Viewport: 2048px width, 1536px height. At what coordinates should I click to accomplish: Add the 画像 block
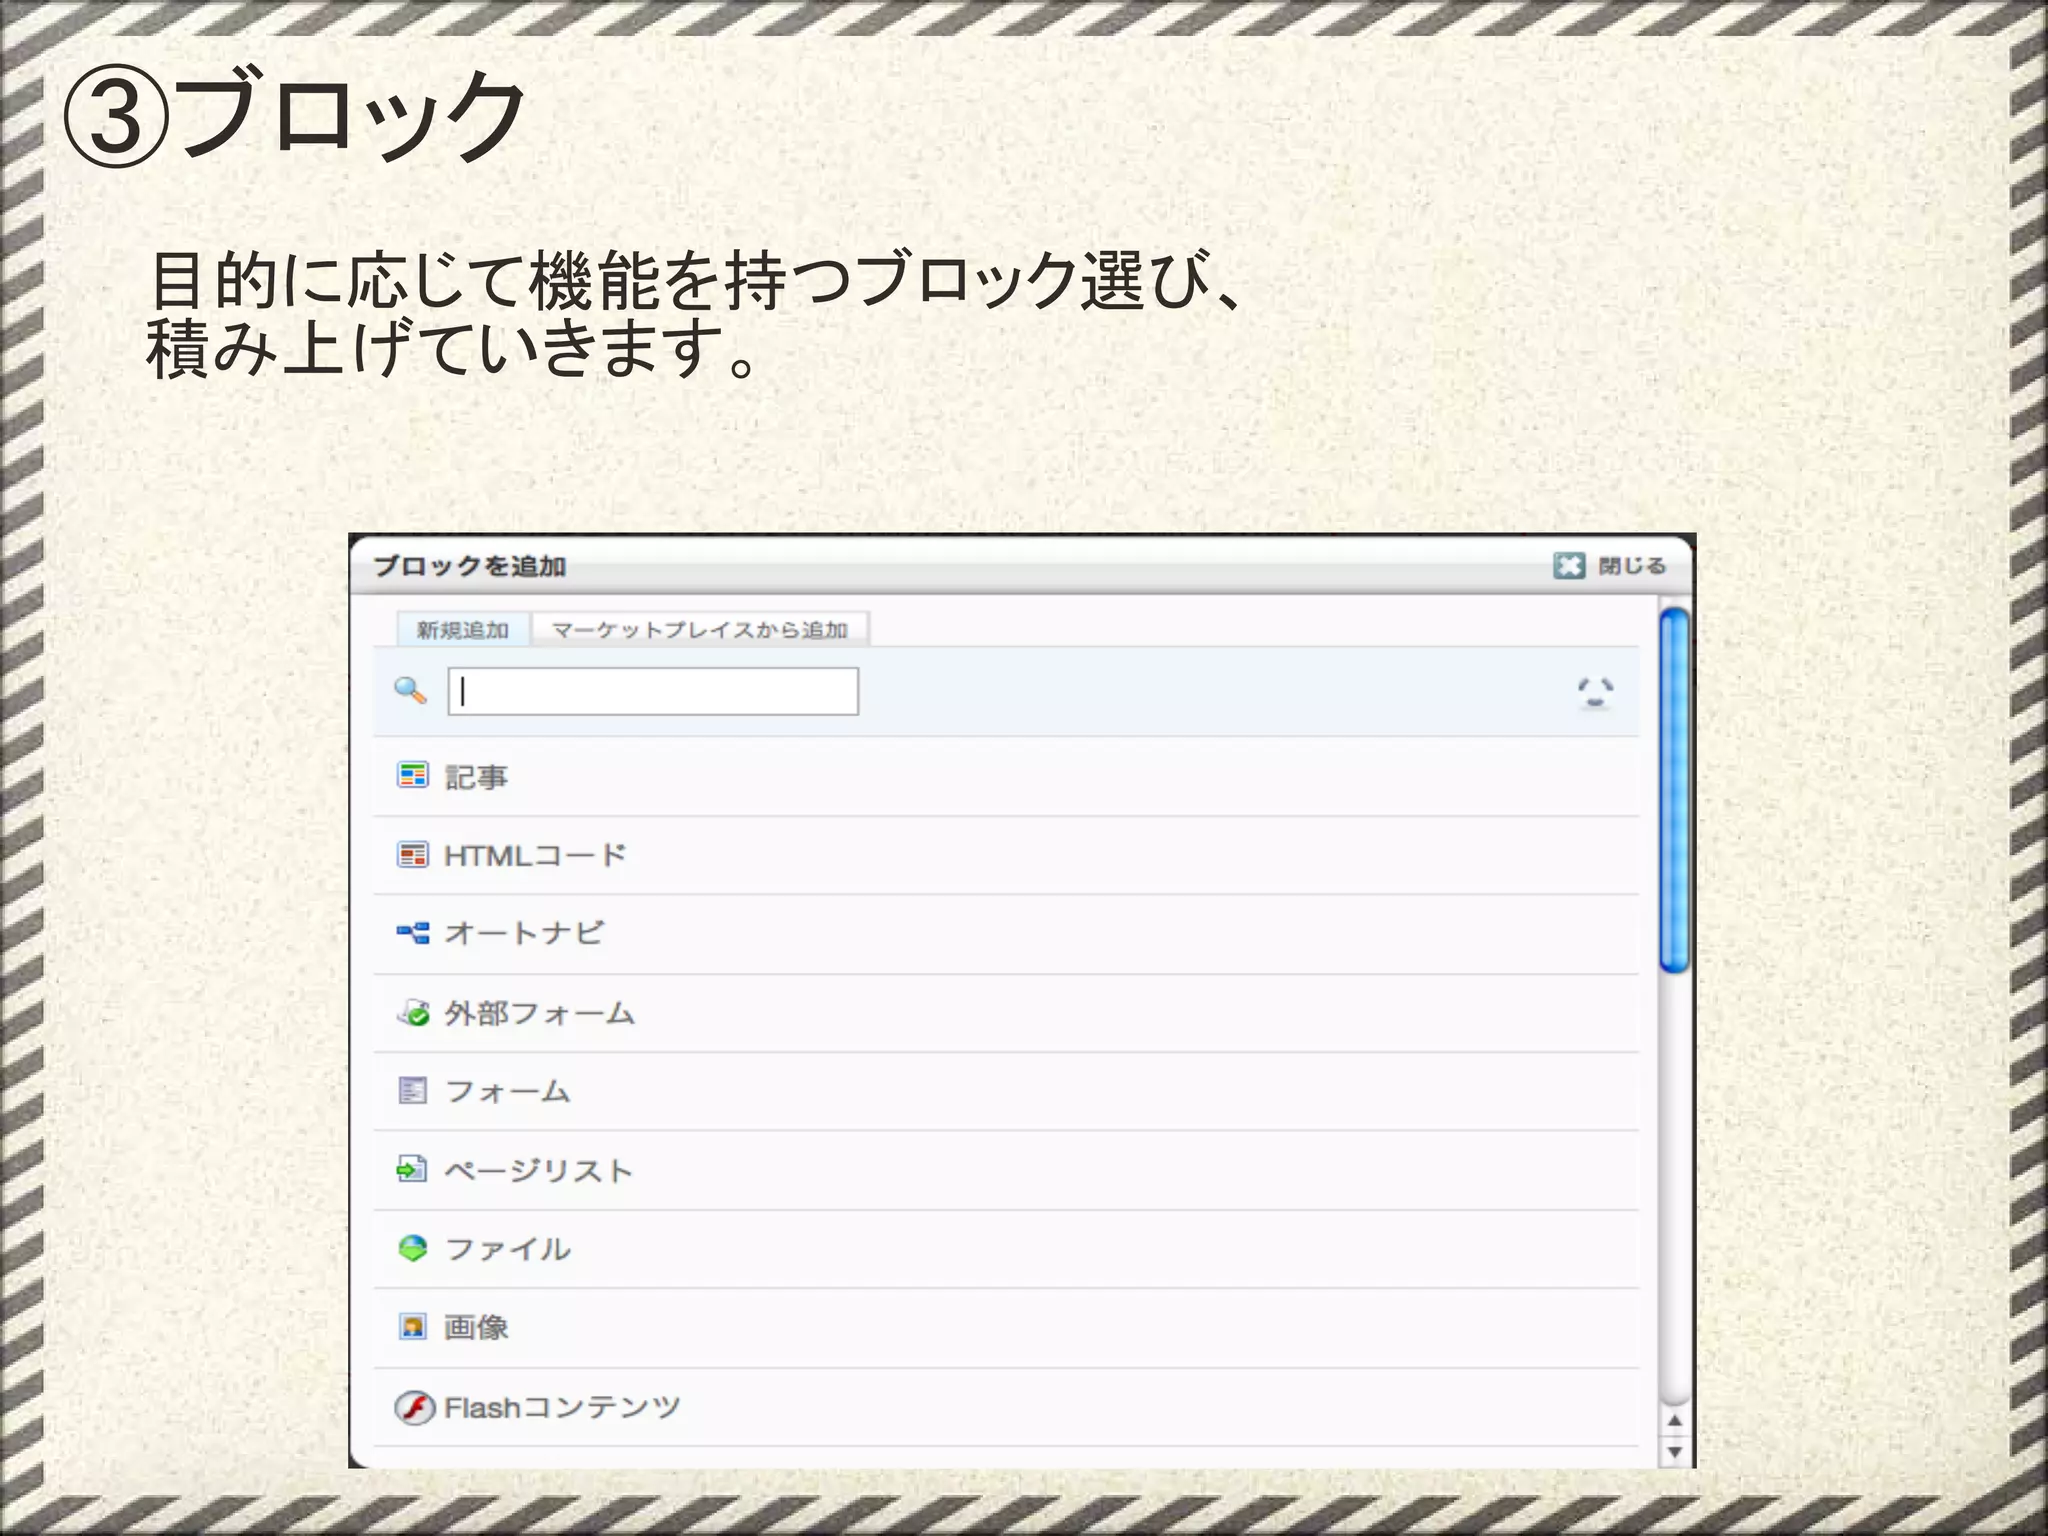[1006, 1328]
